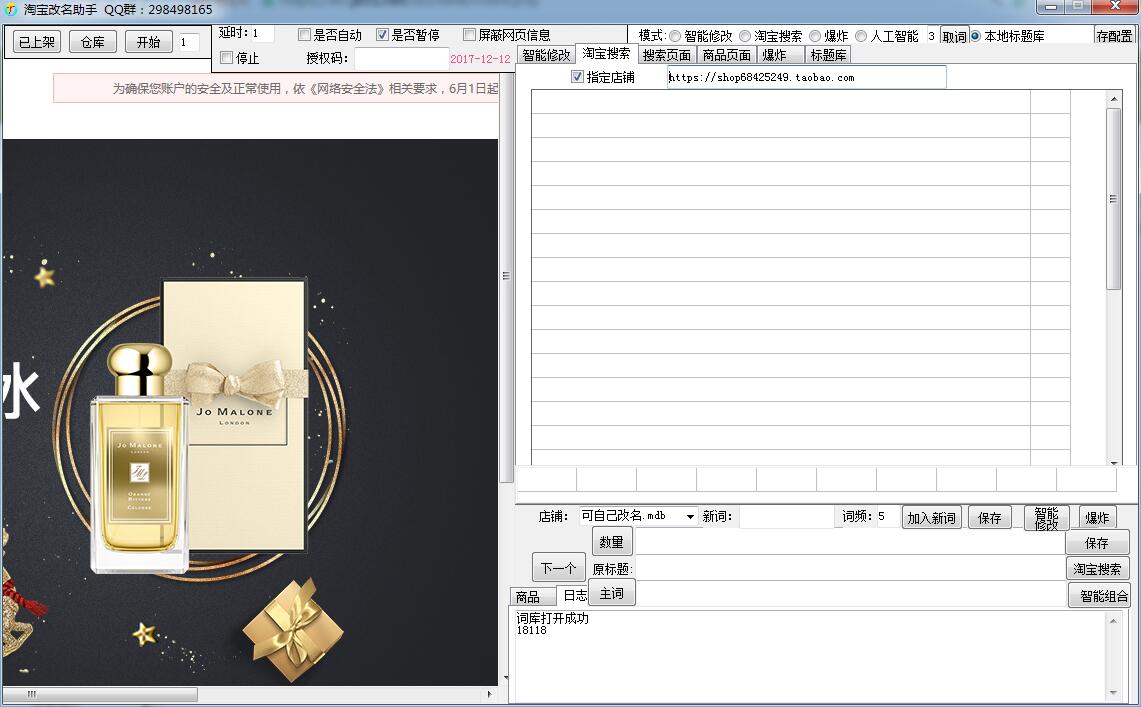Click the vertical splitter grip handle
Image resolution: width=1141 pixels, height=707 pixels.
(x=506, y=276)
